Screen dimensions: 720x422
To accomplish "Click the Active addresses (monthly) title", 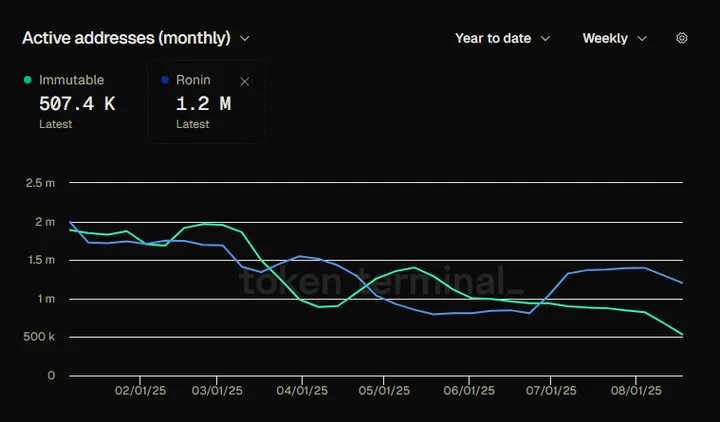I will click(126, 38).
